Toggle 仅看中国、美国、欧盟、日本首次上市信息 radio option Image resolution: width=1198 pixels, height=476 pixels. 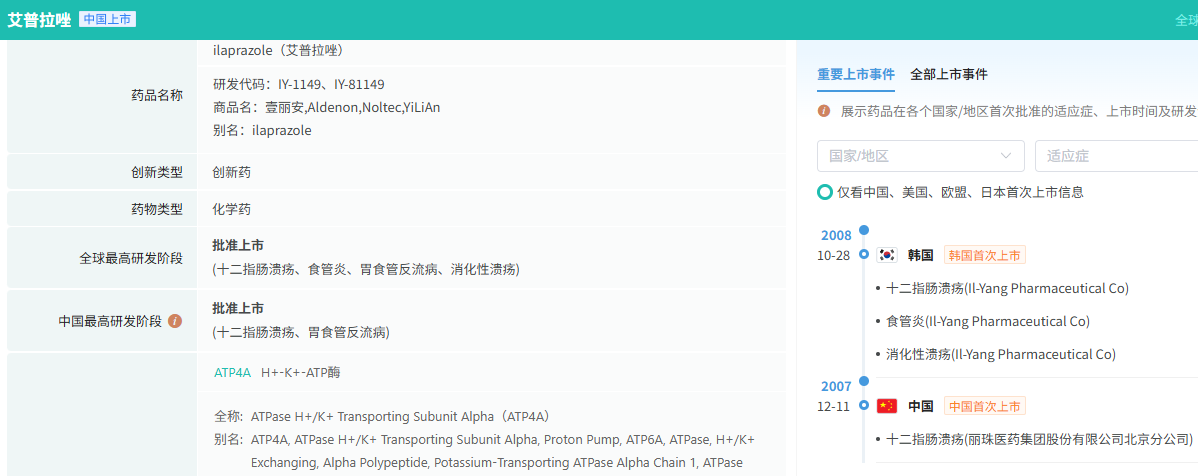[825, 192]
